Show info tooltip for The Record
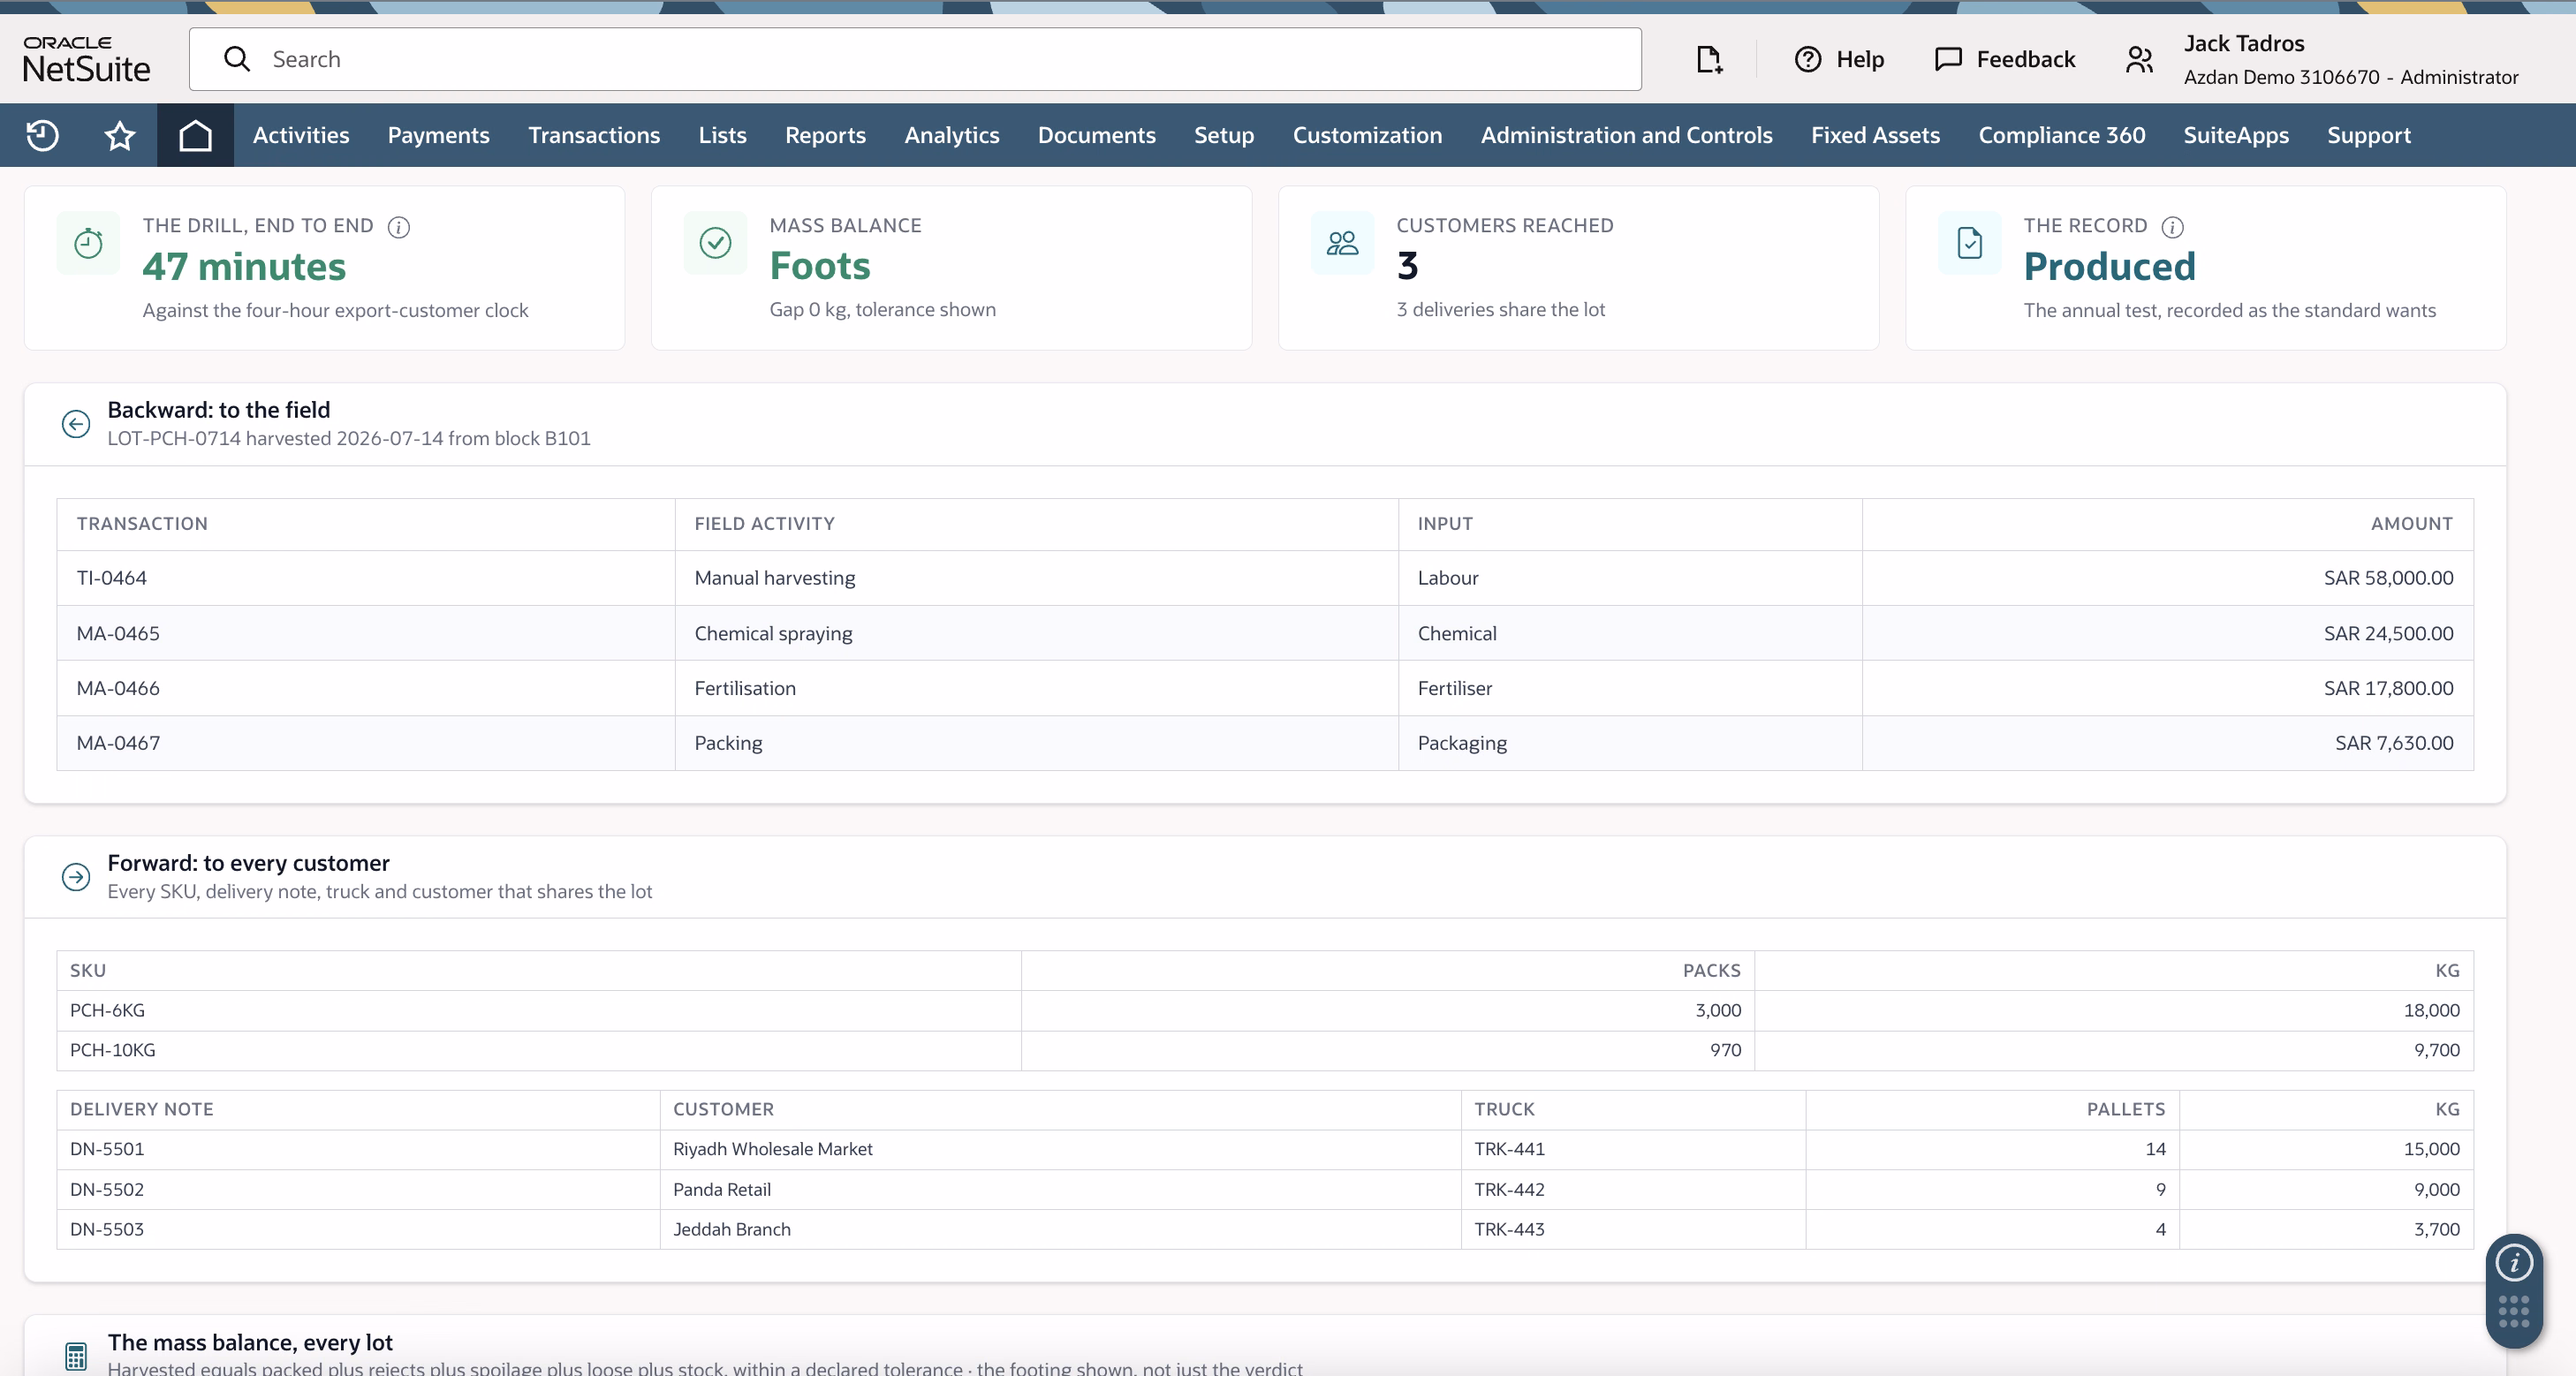 tap(2173, 227)
